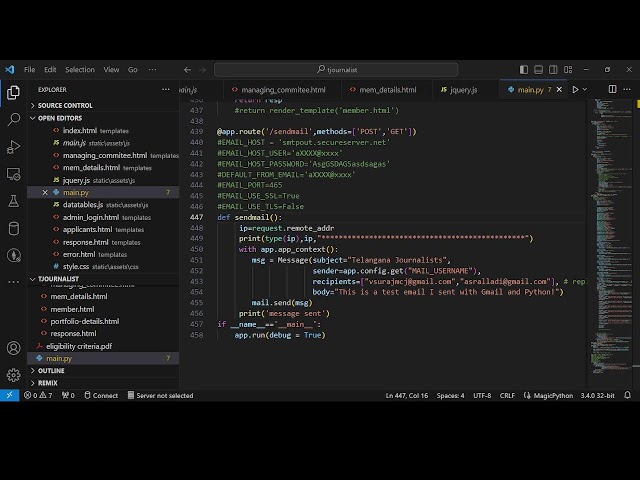The height and width of the screenshot is (480, 640).
Task: Open applicants.html in Open Editors
Action: [x=103, y=229]
